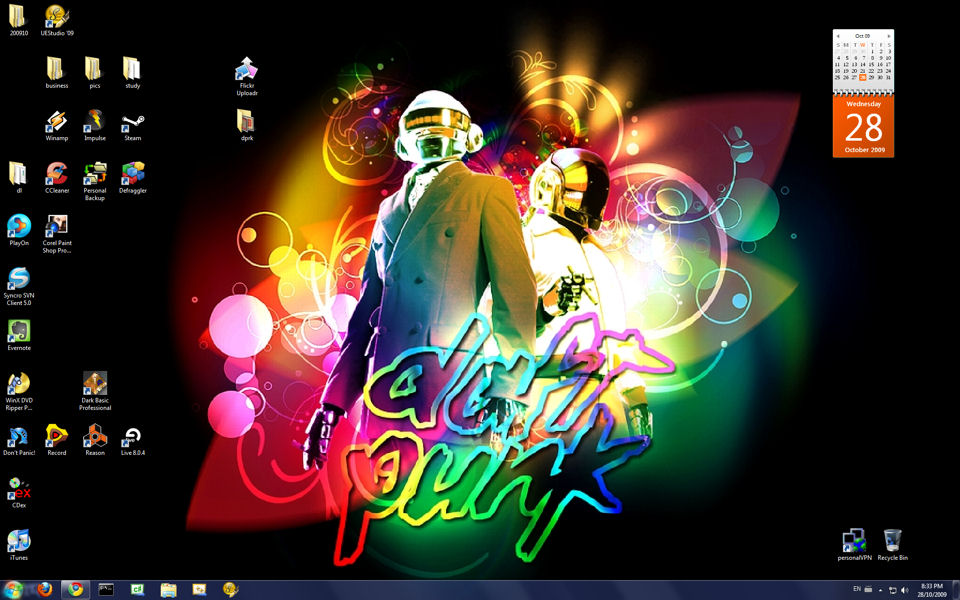Image resolution: width=960 pixels, height=600 pixels.
Task: Select the UEStudio '09 shortcut
Action: [x=57, y=20]
